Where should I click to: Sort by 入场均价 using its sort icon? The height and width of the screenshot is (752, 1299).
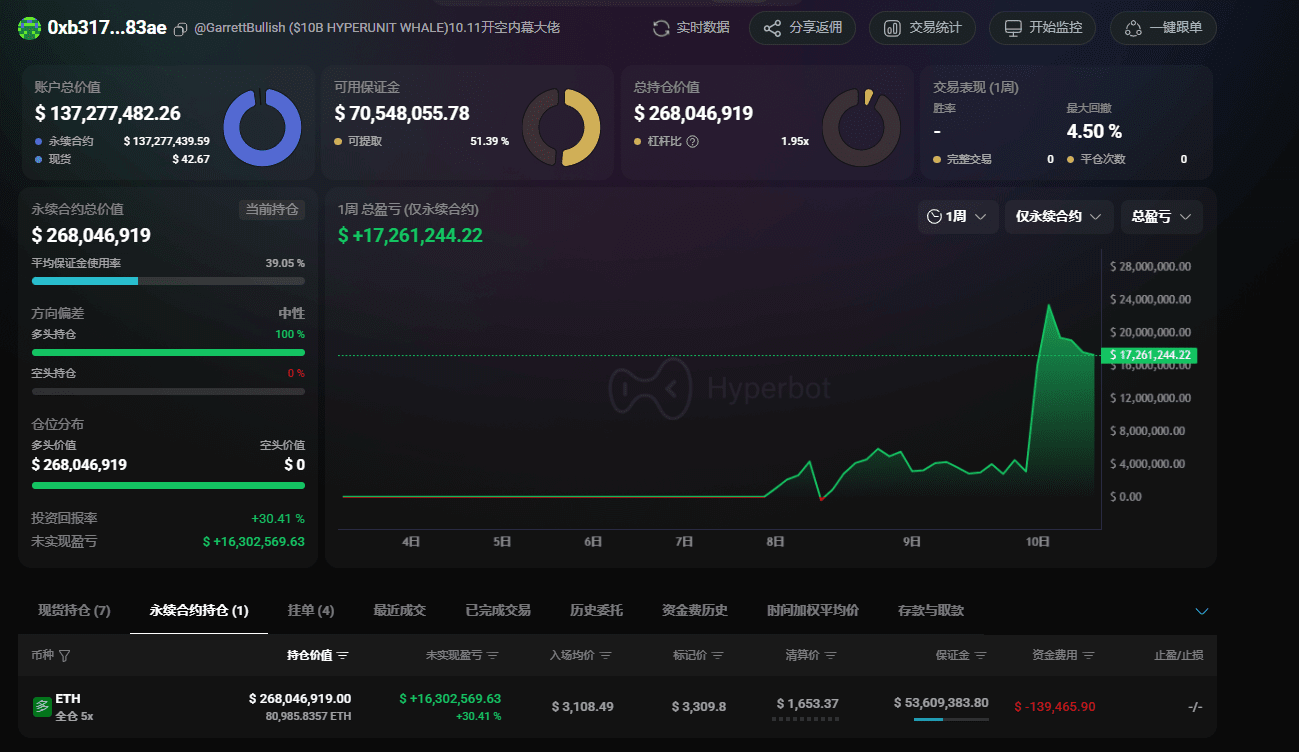pos(605,656)
